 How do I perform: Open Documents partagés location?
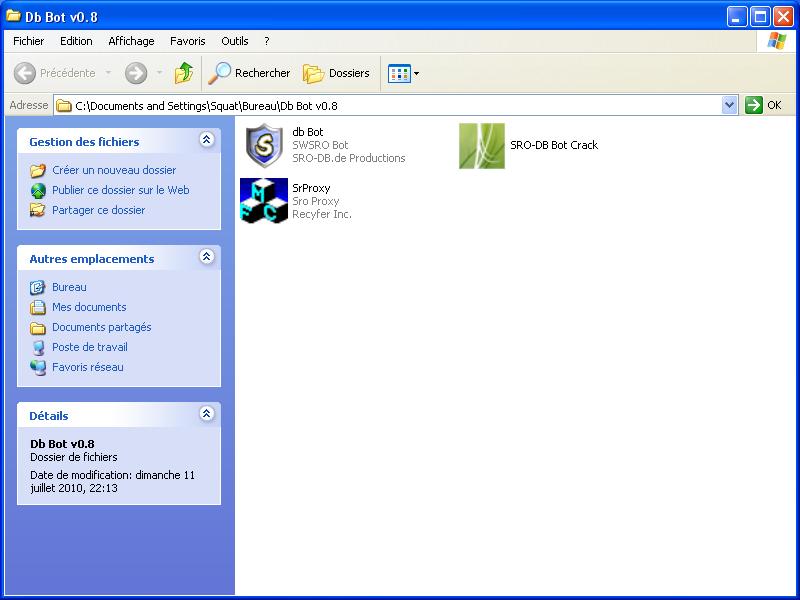[102, 327]
